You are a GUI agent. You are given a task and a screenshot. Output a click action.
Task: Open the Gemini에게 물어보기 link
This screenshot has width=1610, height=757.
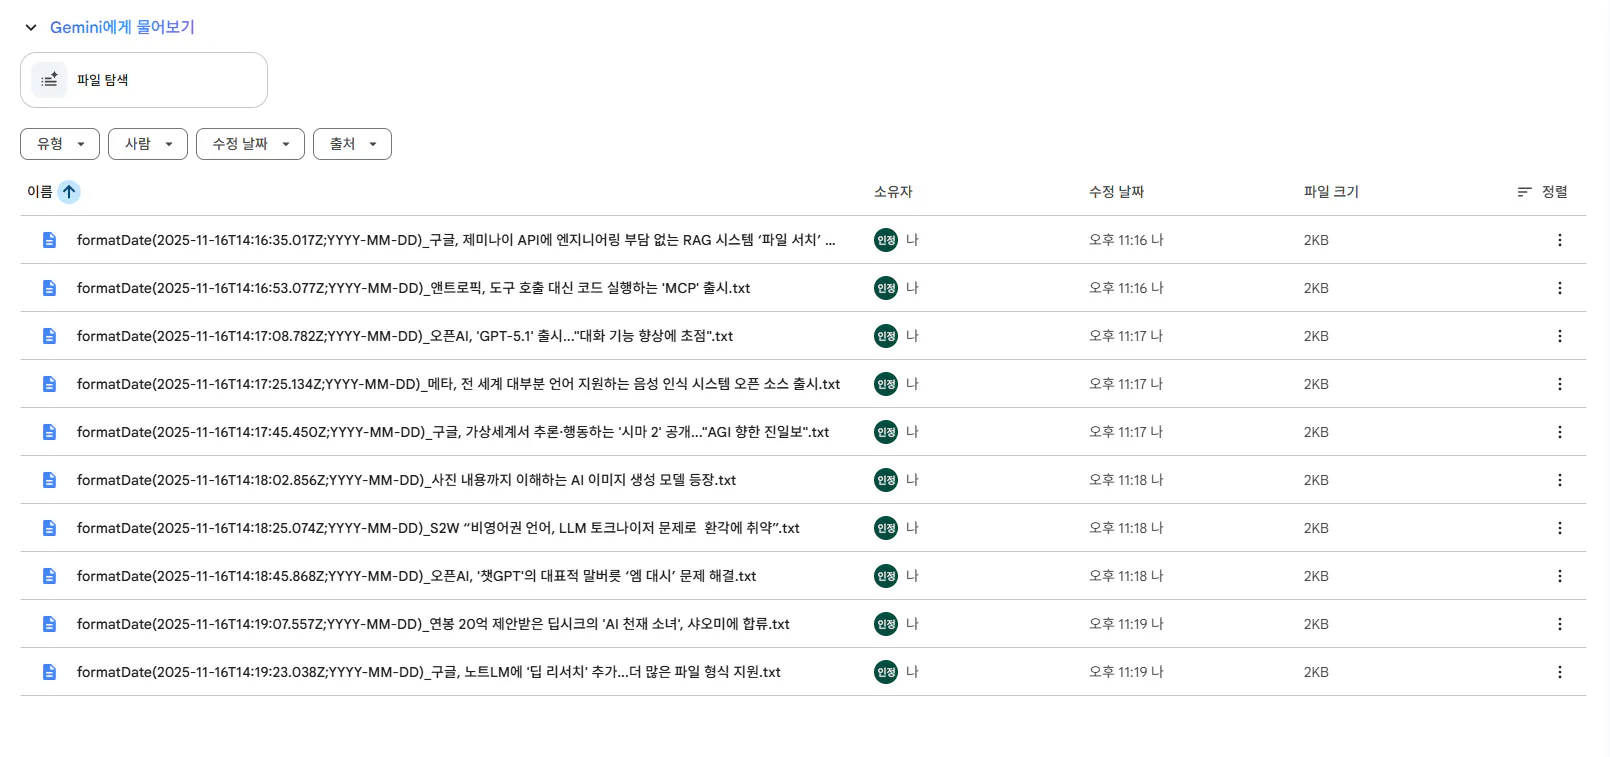pyautogui.click(x=122, y=27)
